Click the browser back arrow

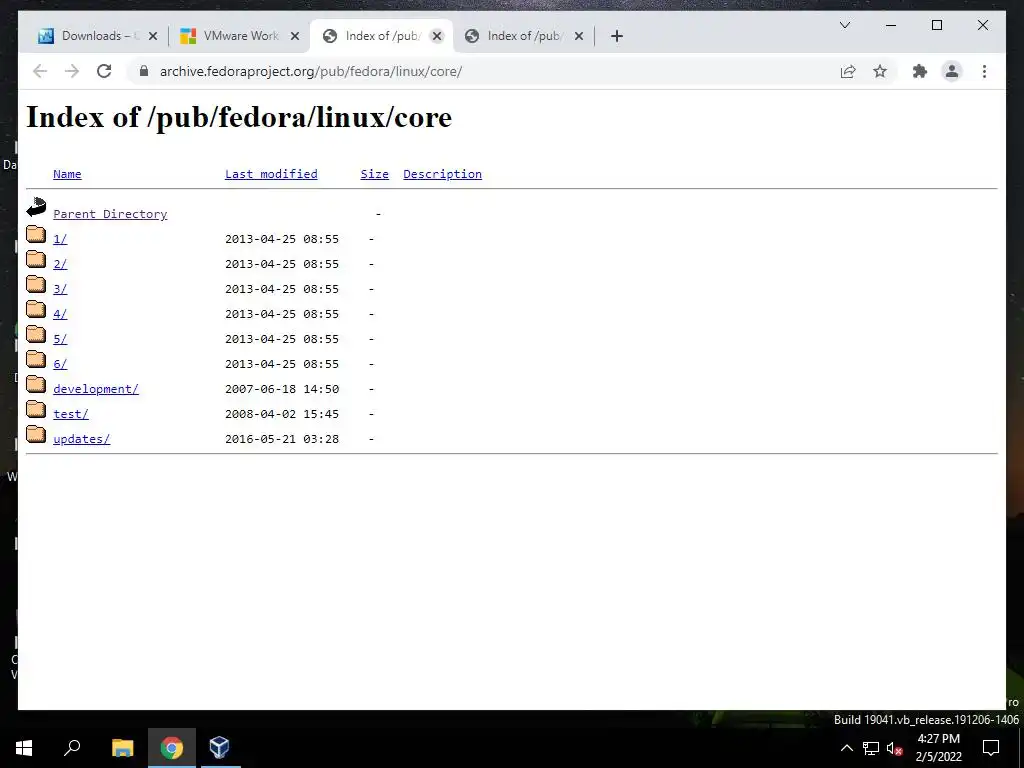pyautogui.click(x=40, y=71)
